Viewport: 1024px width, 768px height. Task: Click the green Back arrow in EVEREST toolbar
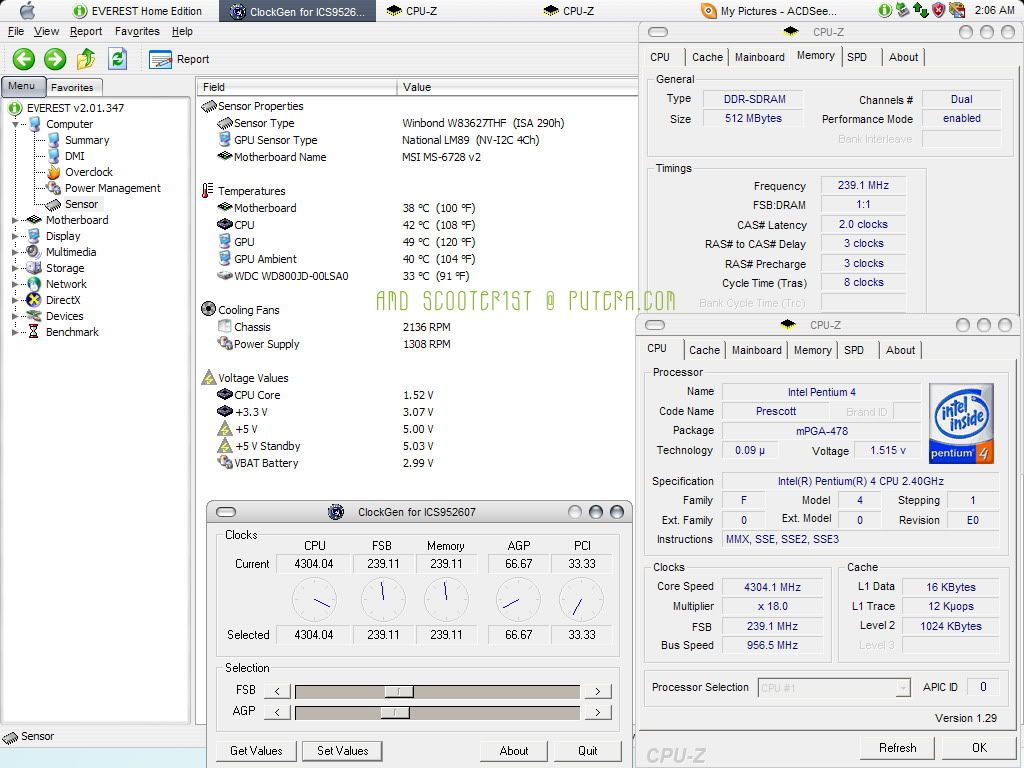click(x=24, y=59)
